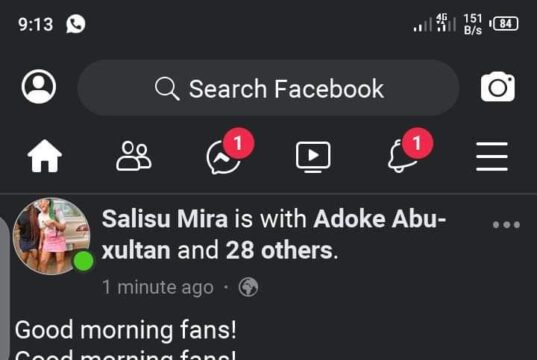The width and height of the screenshot is (537, 360).
Task: Open Salisu Mira's profile picture
Action: coord(52,236)
